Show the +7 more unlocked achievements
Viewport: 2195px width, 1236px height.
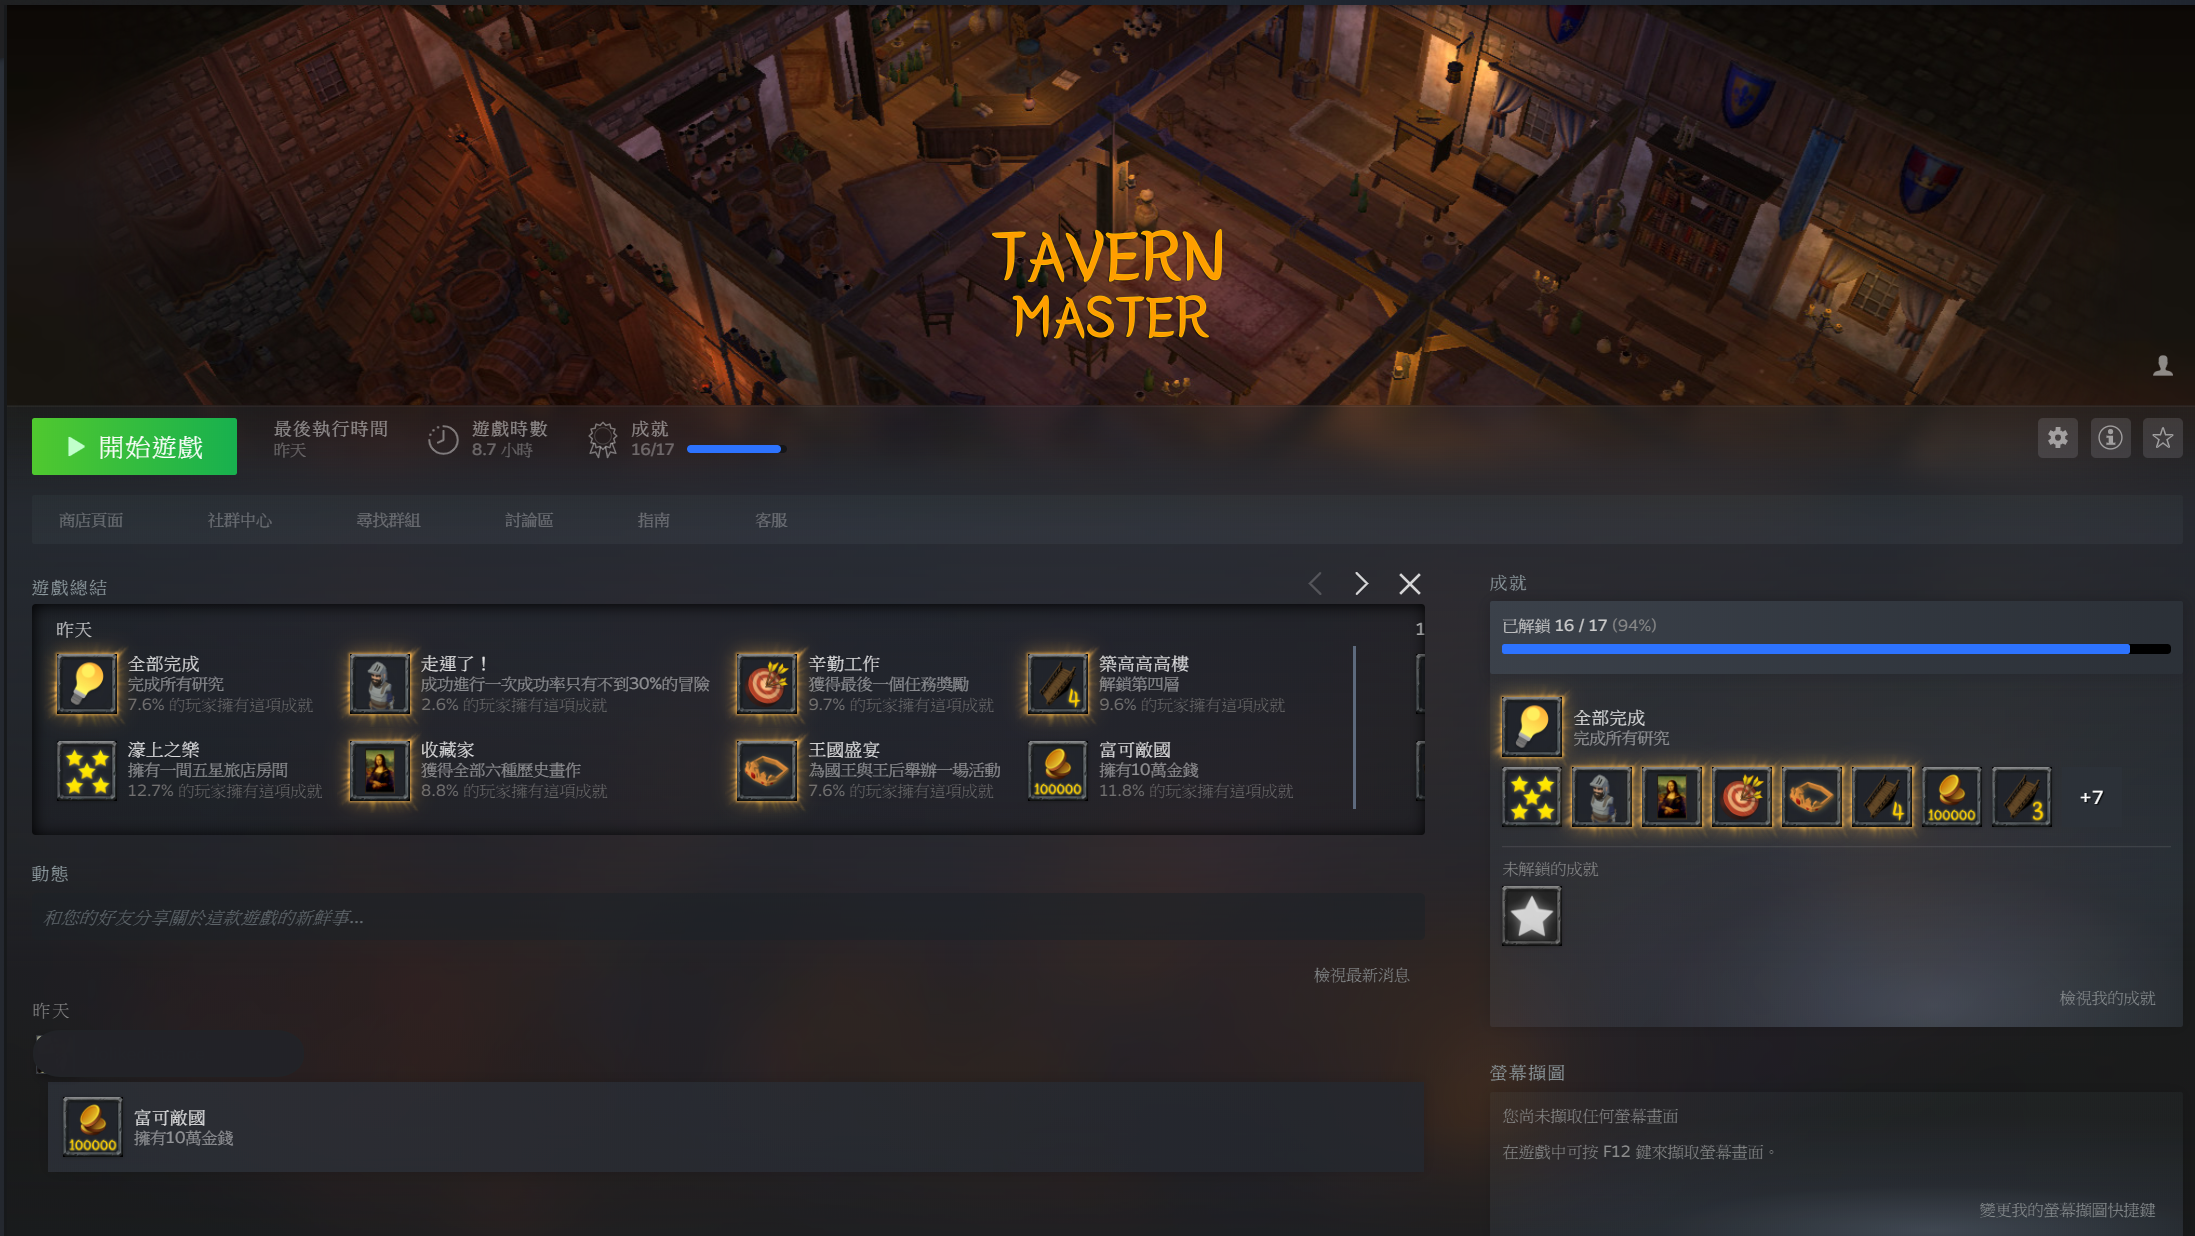(x=2091, y=797)
